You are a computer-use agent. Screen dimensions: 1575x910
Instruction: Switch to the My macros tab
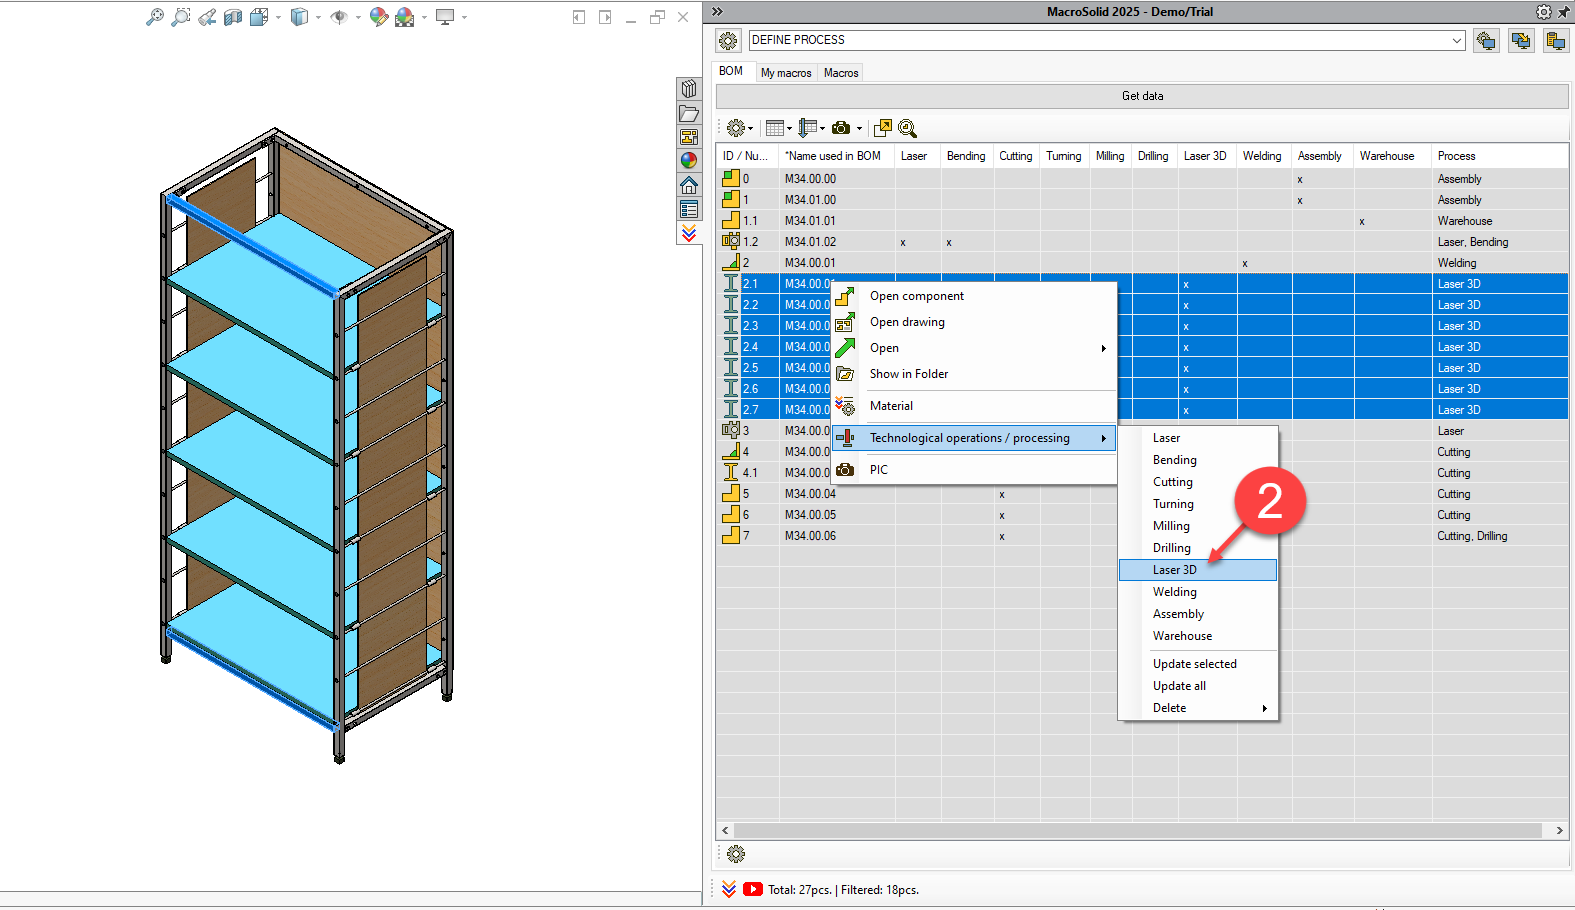pyautogui.click(x=786, y=73)
